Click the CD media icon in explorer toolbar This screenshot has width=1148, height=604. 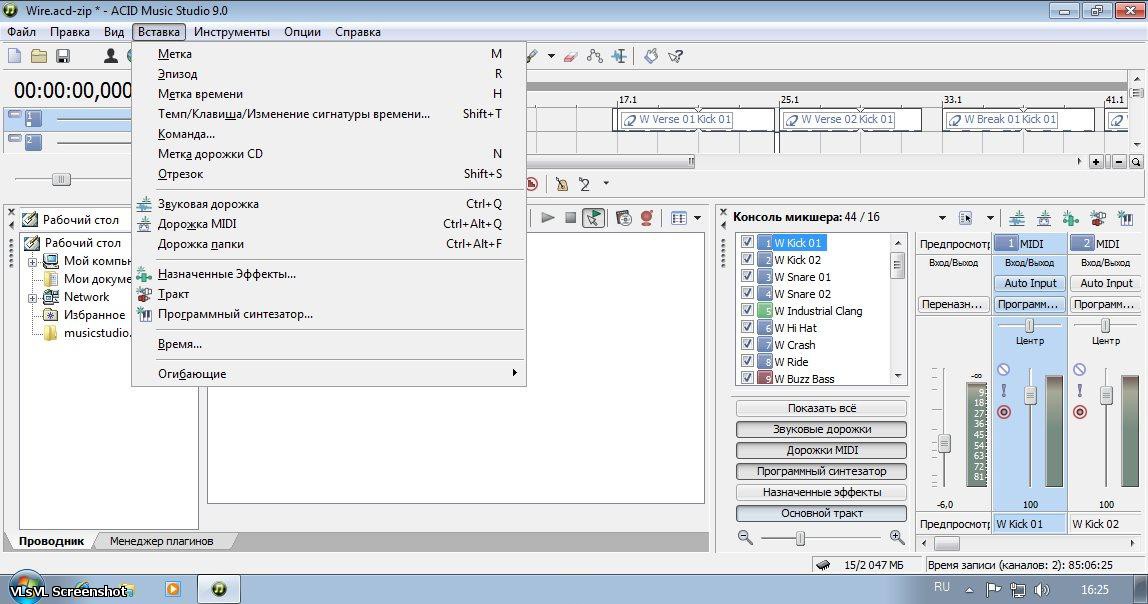tap(624, 217)
